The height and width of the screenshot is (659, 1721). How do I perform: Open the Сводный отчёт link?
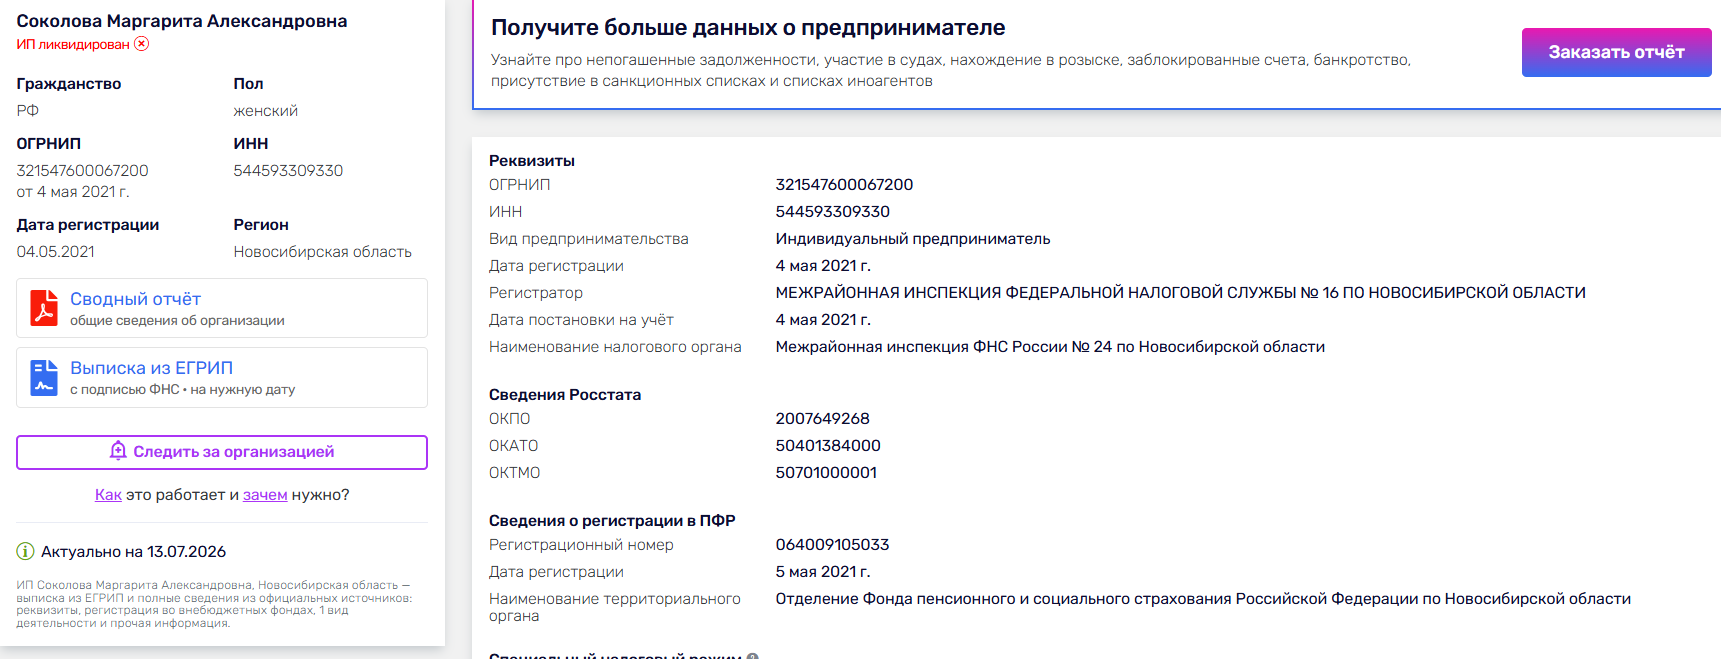click(135, 299)
